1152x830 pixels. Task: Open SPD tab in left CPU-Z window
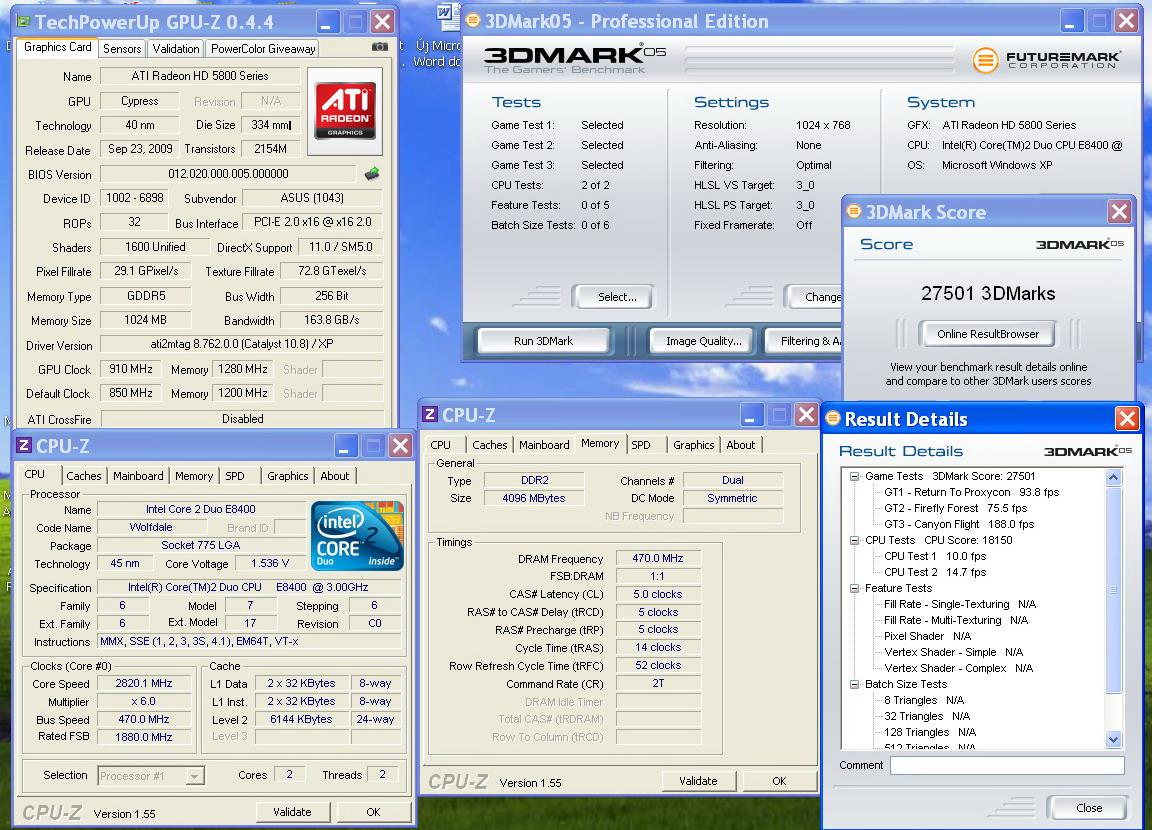235,476
